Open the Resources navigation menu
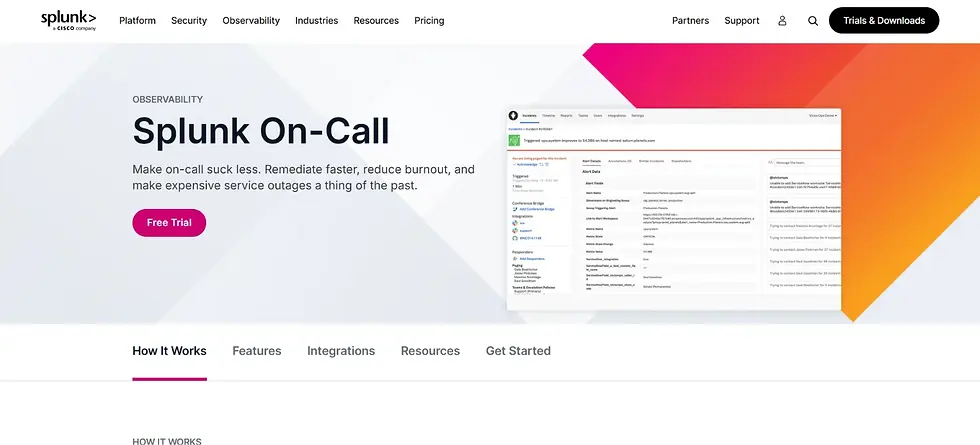 pos(376,21)
